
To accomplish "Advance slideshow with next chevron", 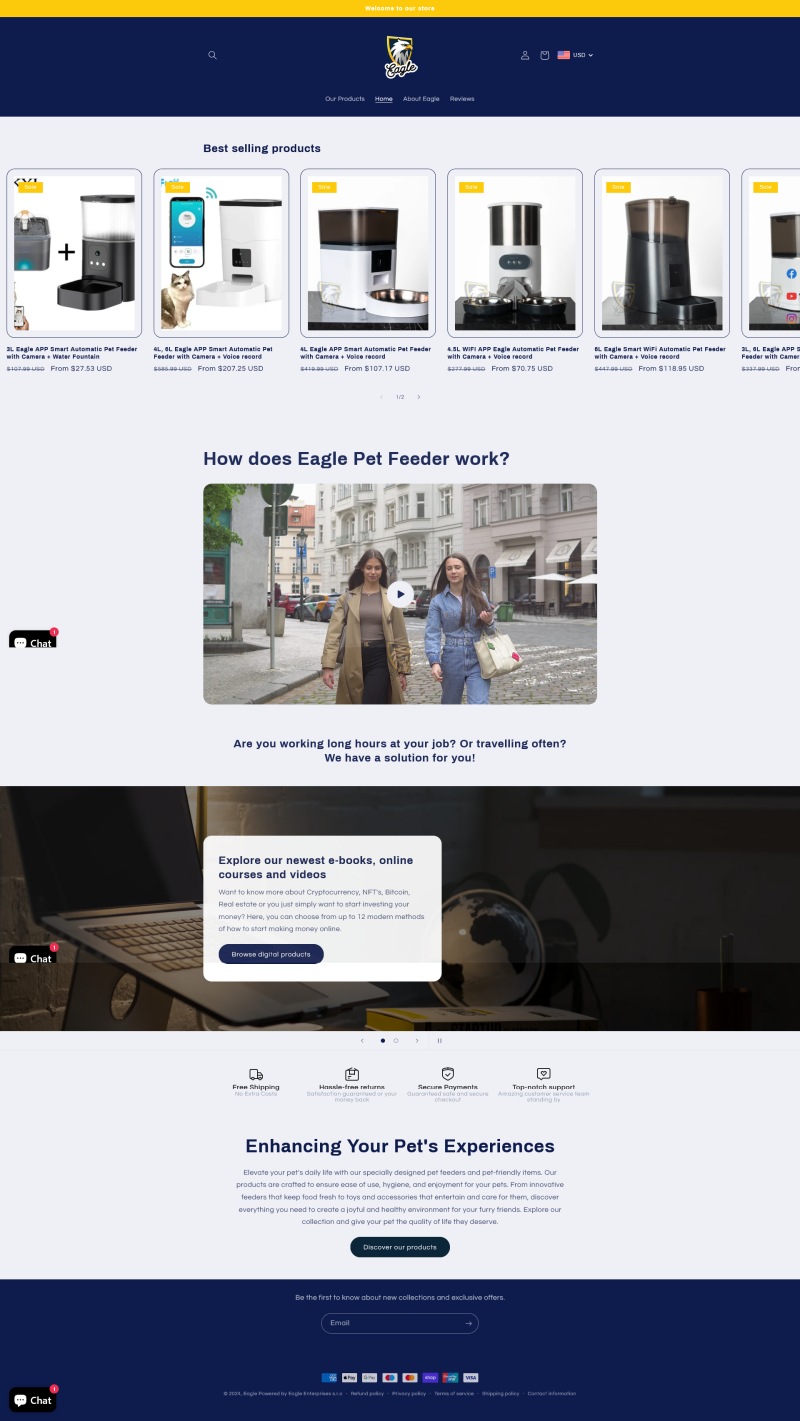I will coord(417,1040).
